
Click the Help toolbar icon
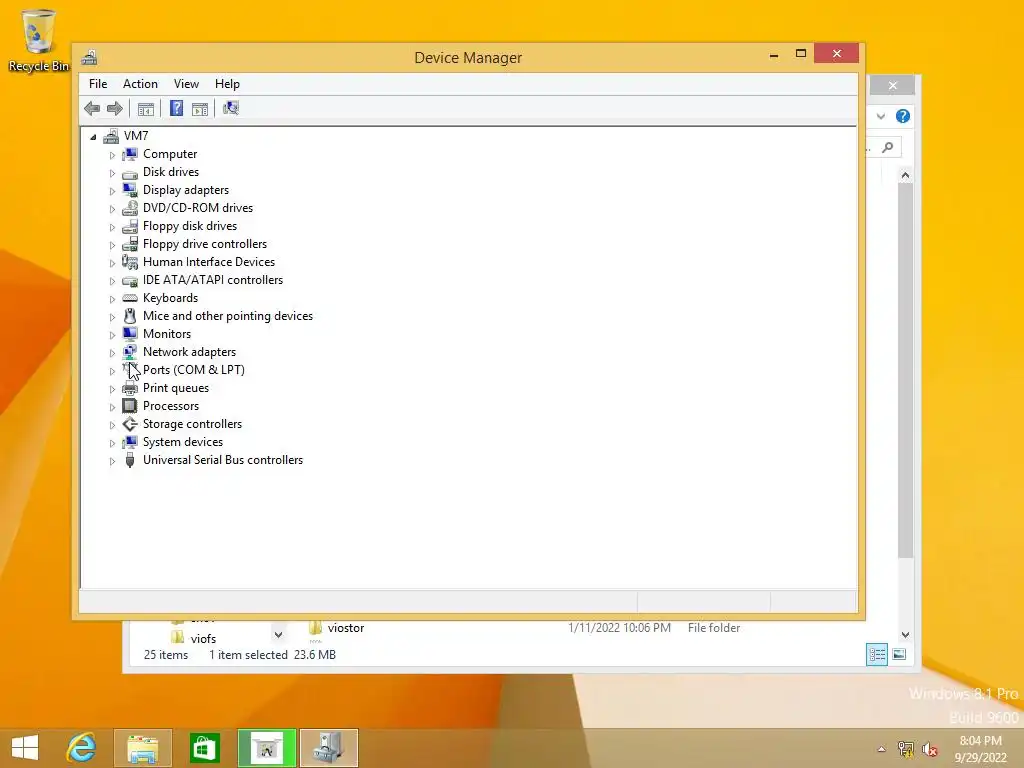(x=176, y=108)
